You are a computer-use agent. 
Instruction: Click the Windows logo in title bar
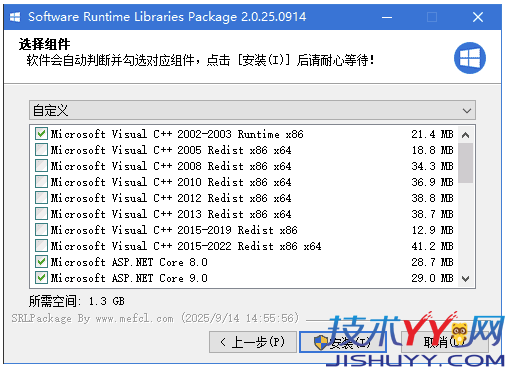point(15,17)
